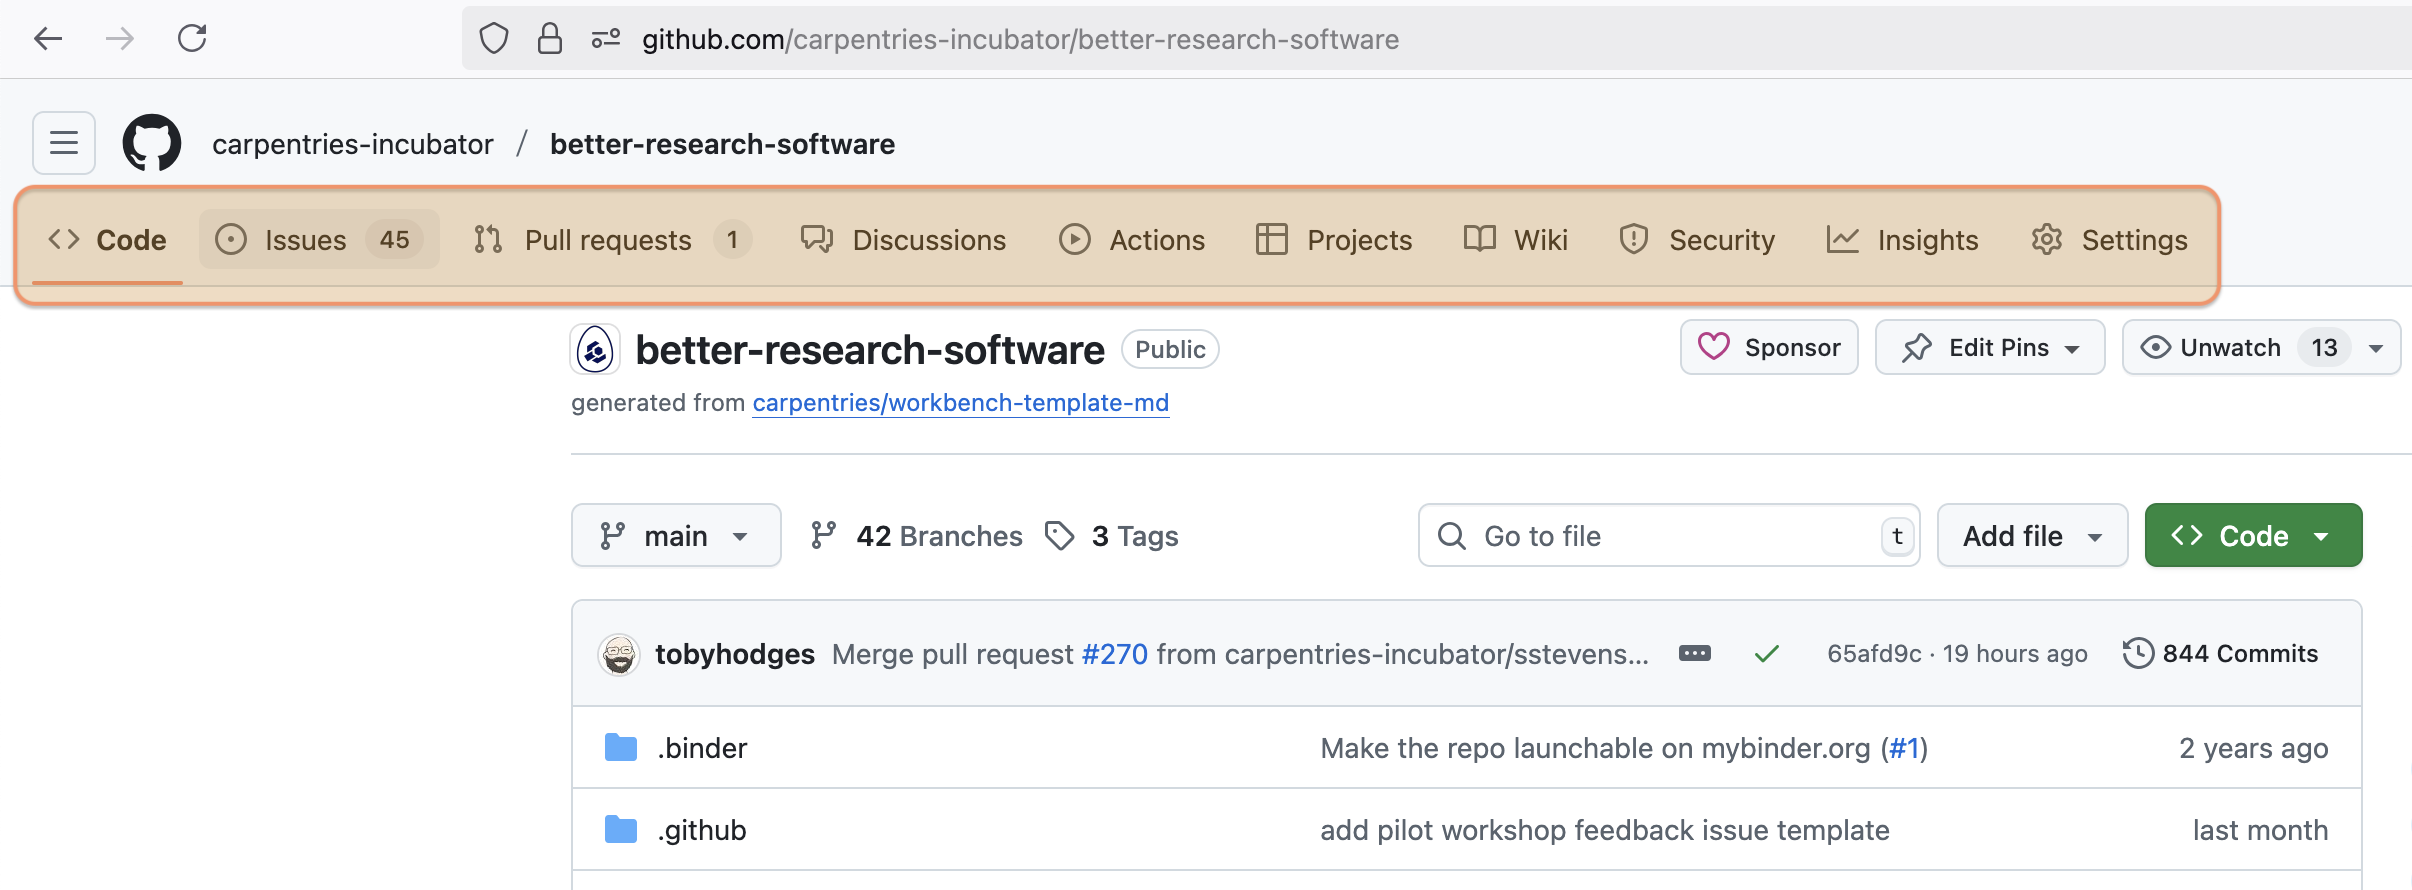Open carpentries/workbench-template-md template link
This screenshot has height=890, width=2412.
tap(960, 403)
